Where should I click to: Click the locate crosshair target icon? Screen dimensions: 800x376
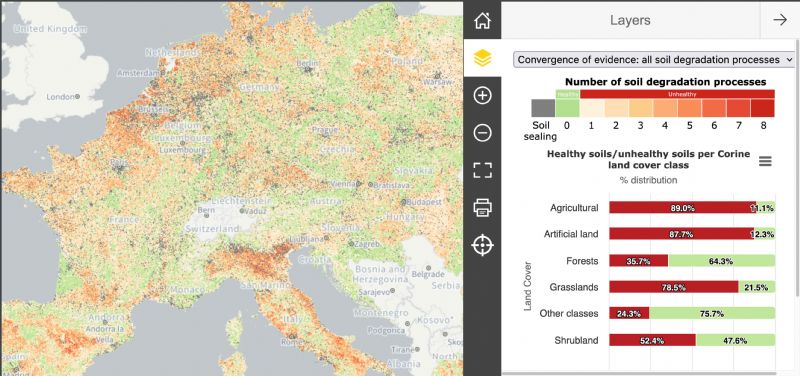click(482, 245)
